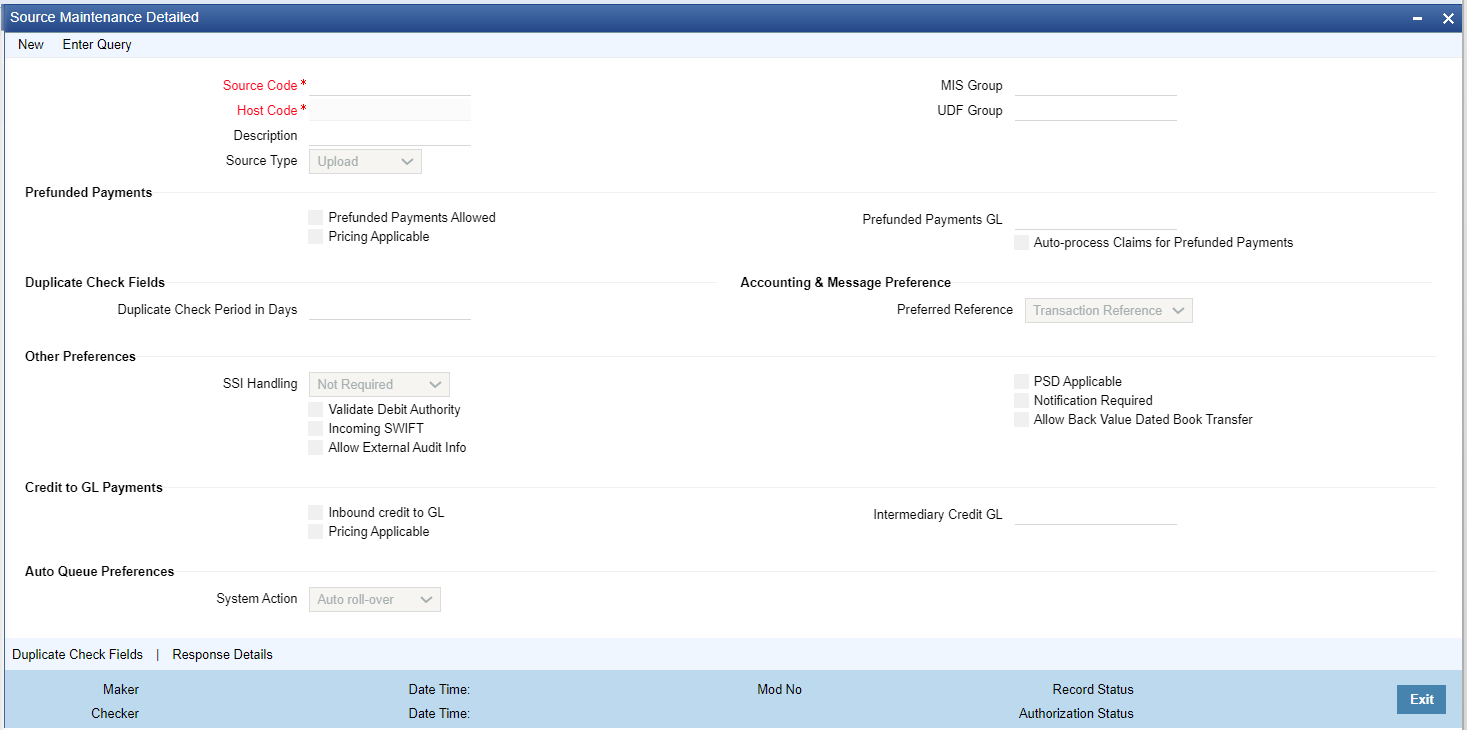The width and height of the screenshot is (1467, 730).
Task: Click the Accounting & Message Preference heading
Action: pos(846,283)
